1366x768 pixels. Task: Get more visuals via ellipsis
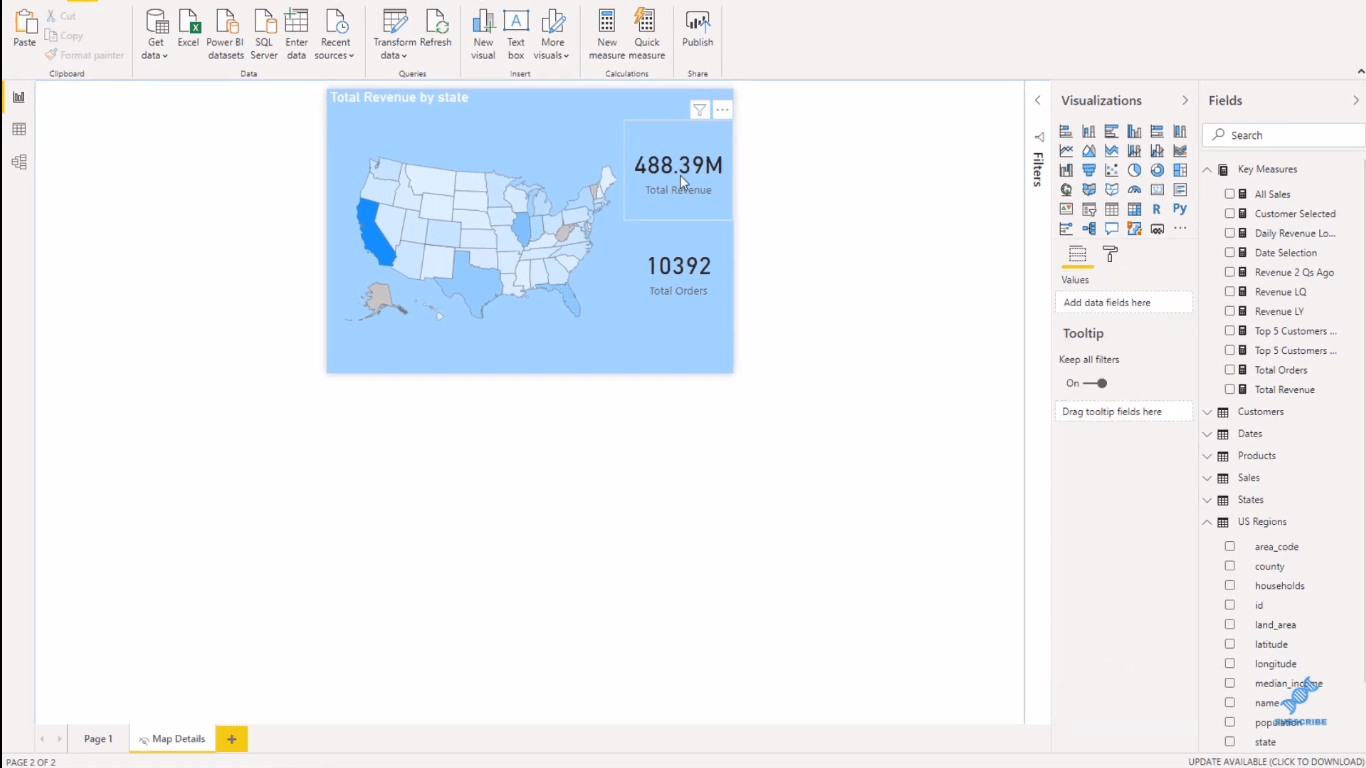pos(1180,229)
